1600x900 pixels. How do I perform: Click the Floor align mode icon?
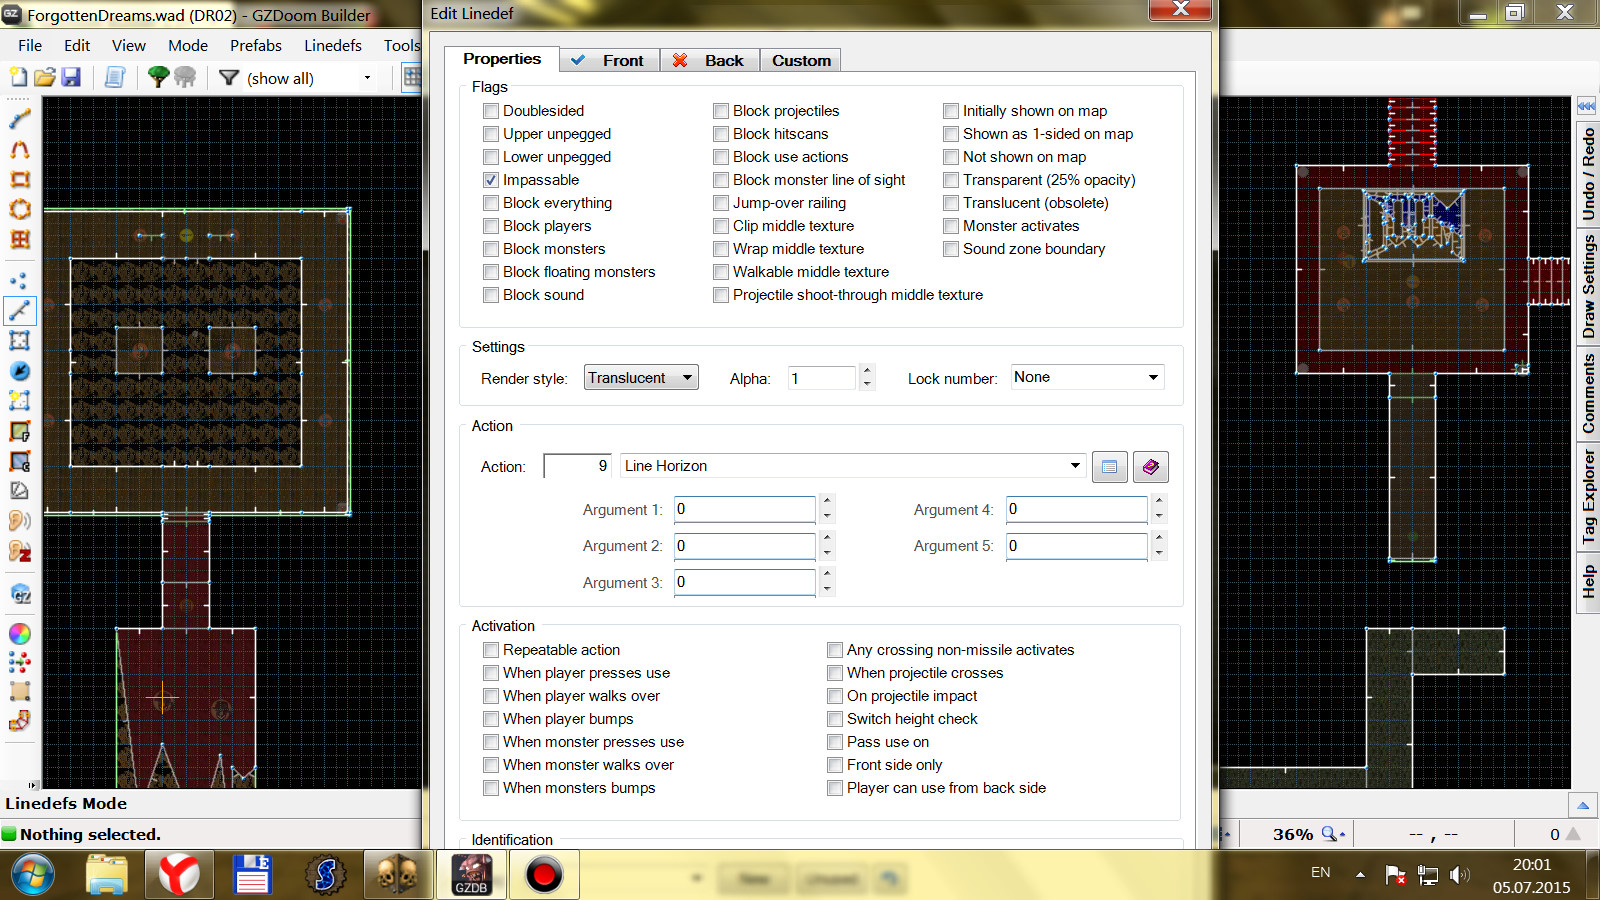[x=19, y=432]
